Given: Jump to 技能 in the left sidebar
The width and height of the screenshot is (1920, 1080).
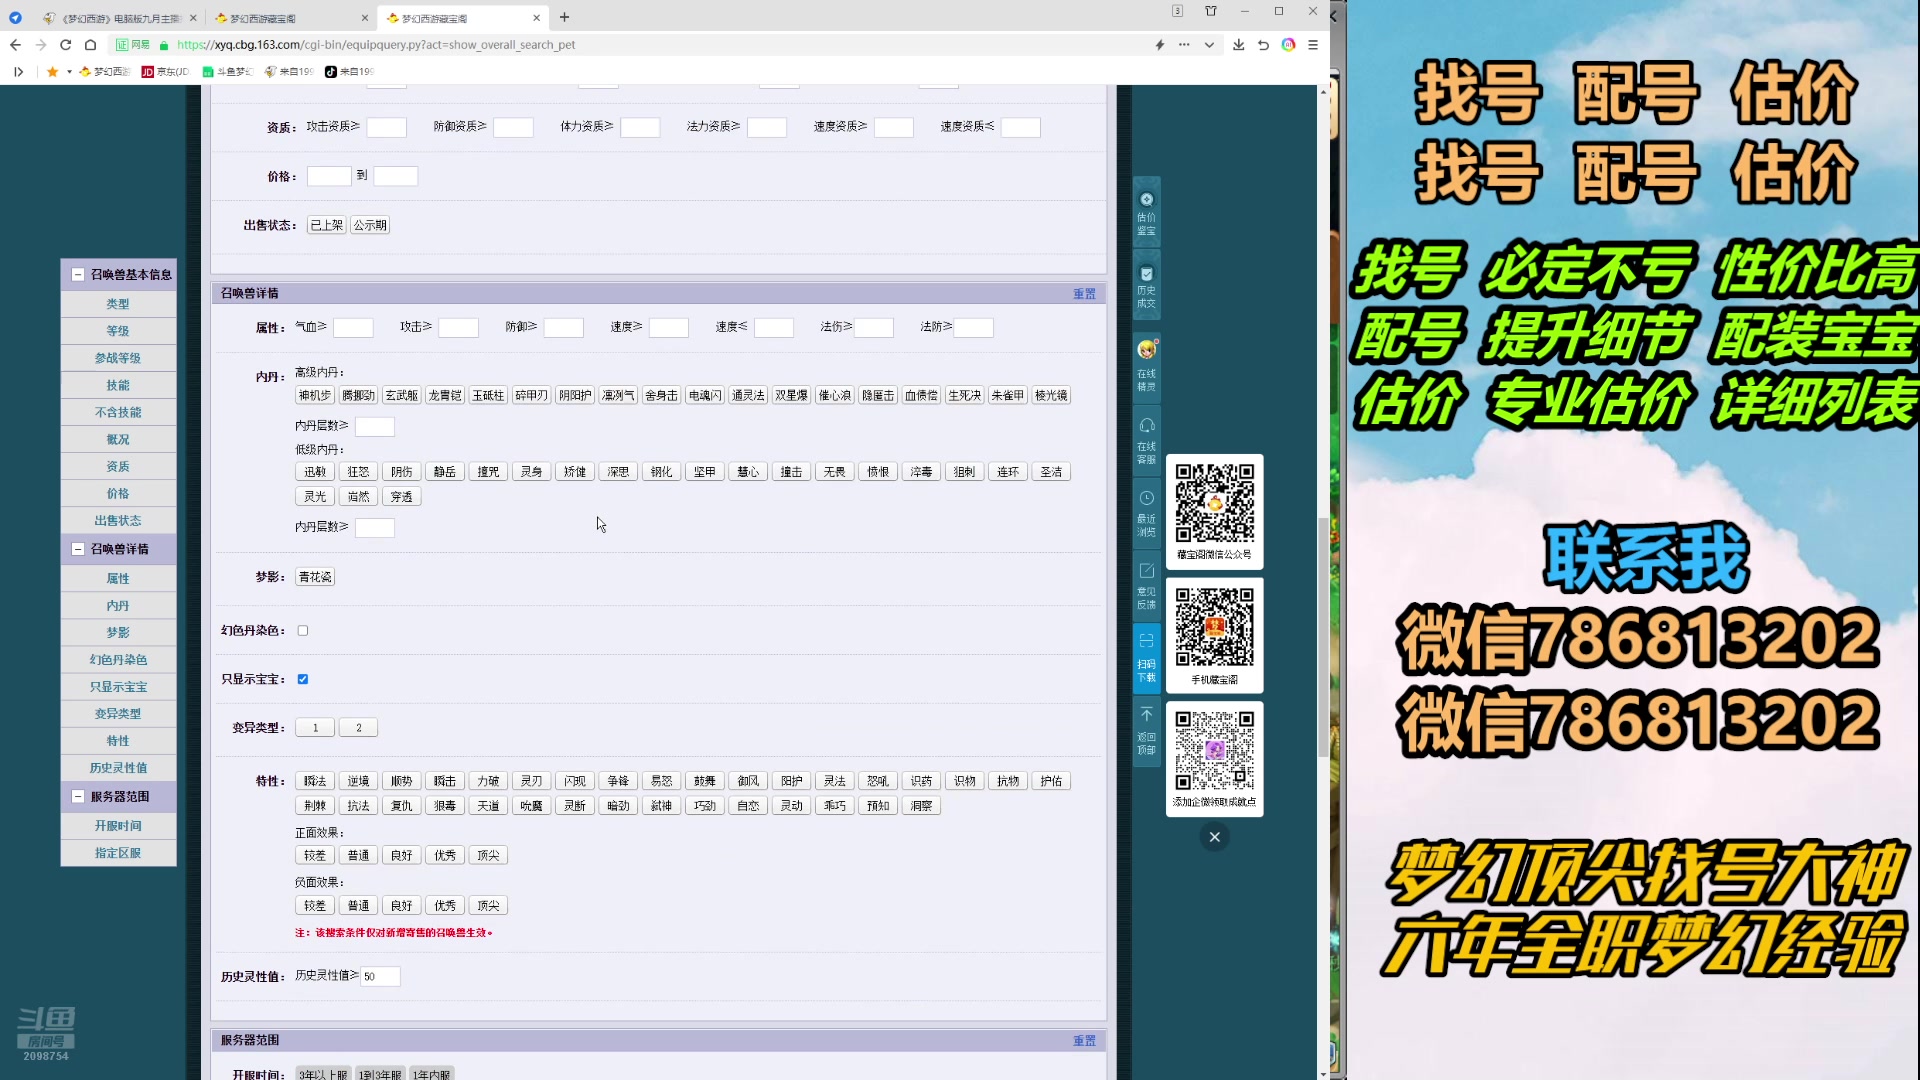Looking at the screenshot, I should [118, 385].
